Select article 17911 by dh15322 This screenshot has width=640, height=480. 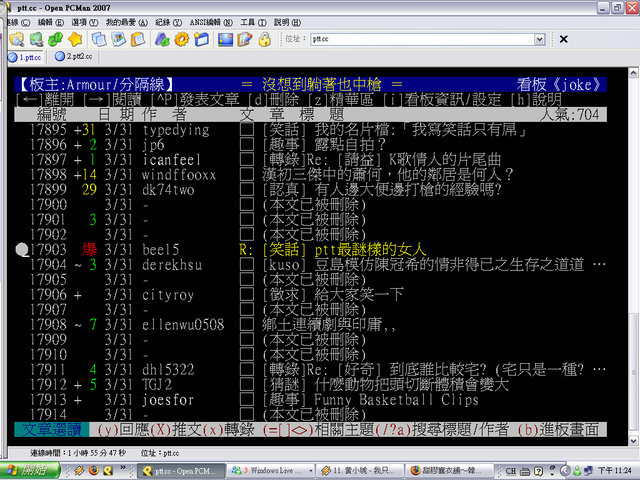click(310, 370)
